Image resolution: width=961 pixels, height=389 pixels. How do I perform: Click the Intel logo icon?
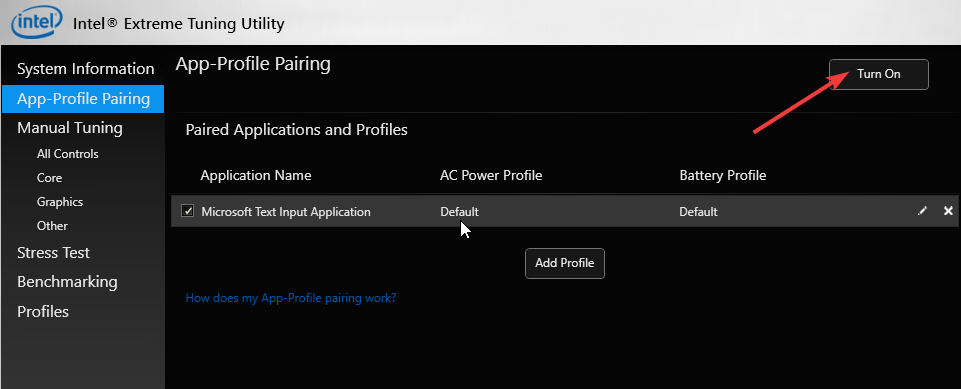(x=36, y=23)
